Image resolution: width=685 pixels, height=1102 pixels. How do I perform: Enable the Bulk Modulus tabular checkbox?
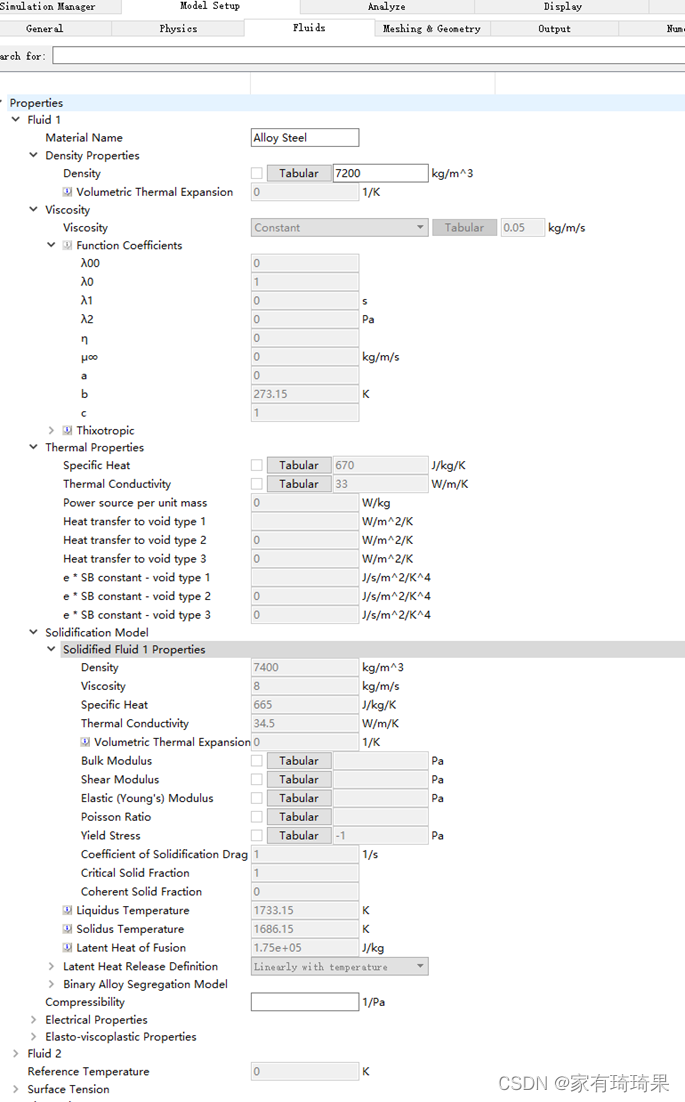tap(257, 761)
